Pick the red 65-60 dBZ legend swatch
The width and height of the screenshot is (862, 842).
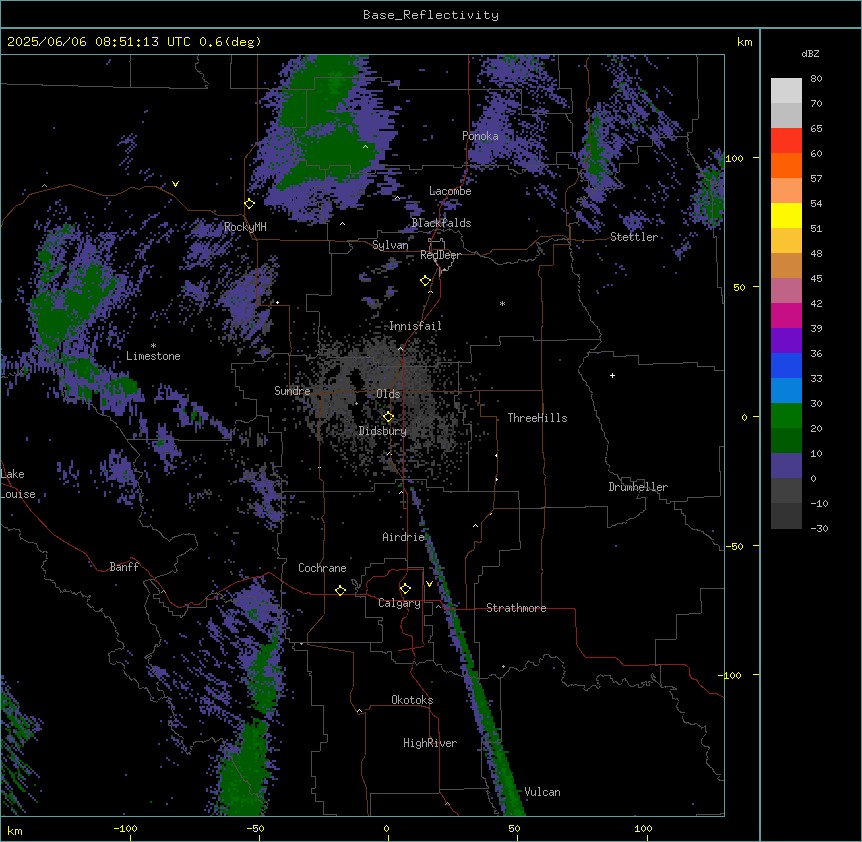click(x=786, y=141)
